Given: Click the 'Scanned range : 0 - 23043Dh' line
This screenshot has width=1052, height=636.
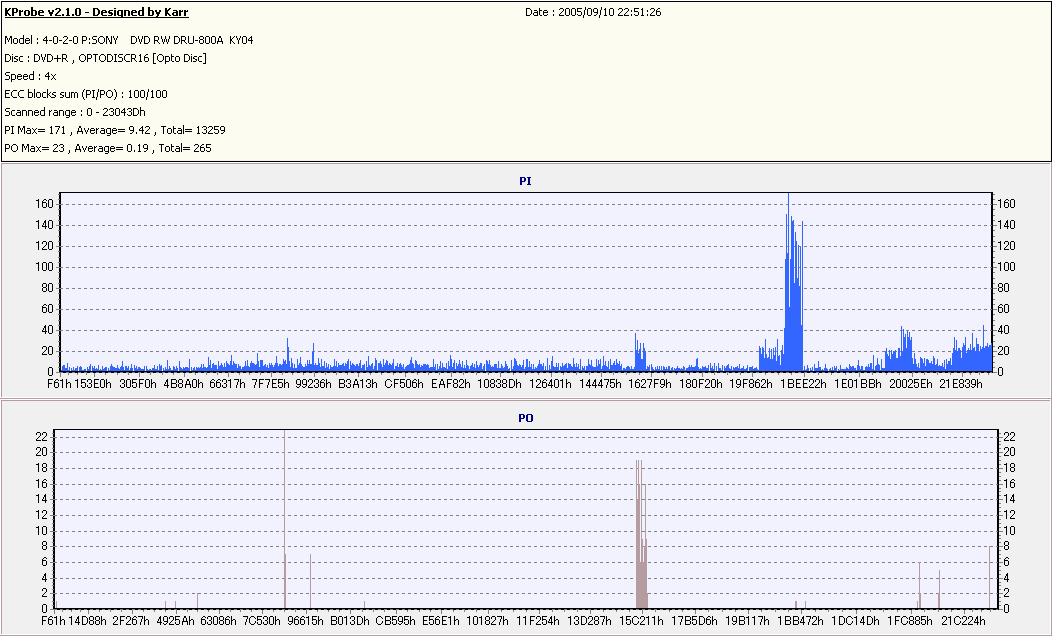Looking at the screenshot, I should point(74,113).
